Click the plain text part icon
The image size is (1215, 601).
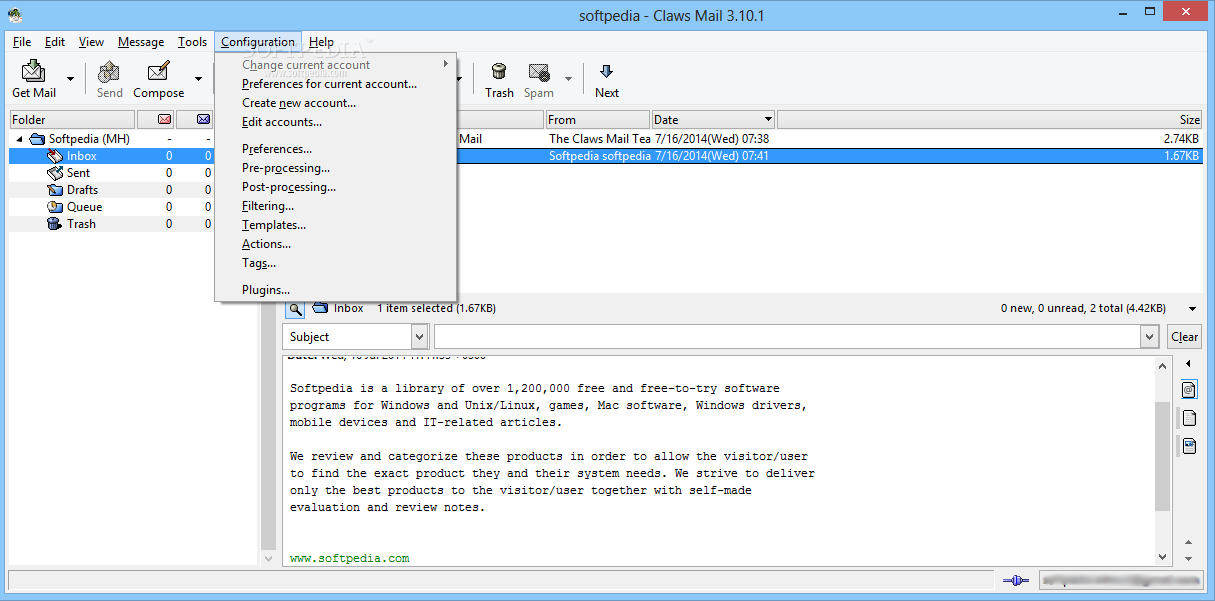click(1189, 418)
